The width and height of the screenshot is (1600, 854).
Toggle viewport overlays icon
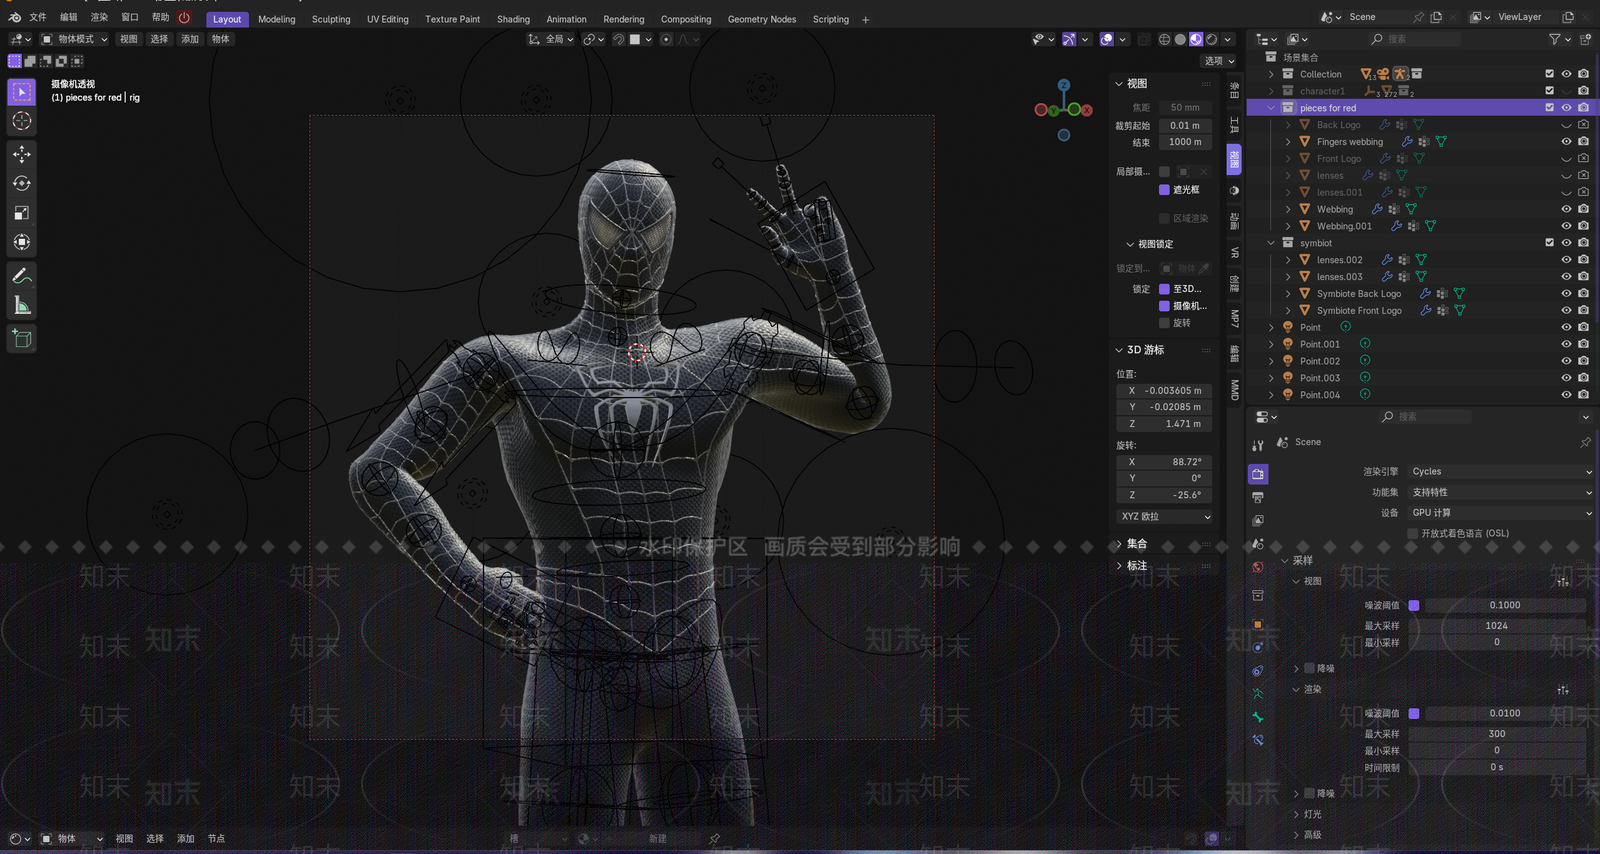pyautogui.click(x=1107, y=39)
